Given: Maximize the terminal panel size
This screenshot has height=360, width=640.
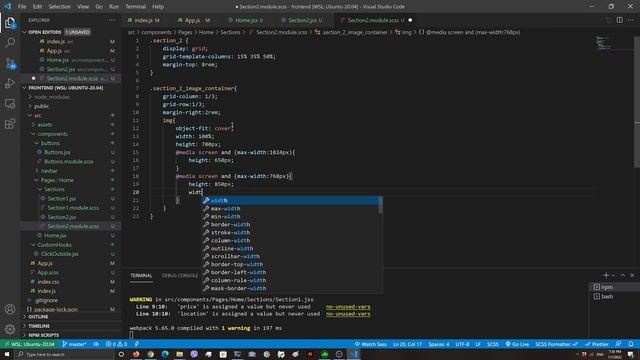Looking at the screenshot, I should (623, 276).
